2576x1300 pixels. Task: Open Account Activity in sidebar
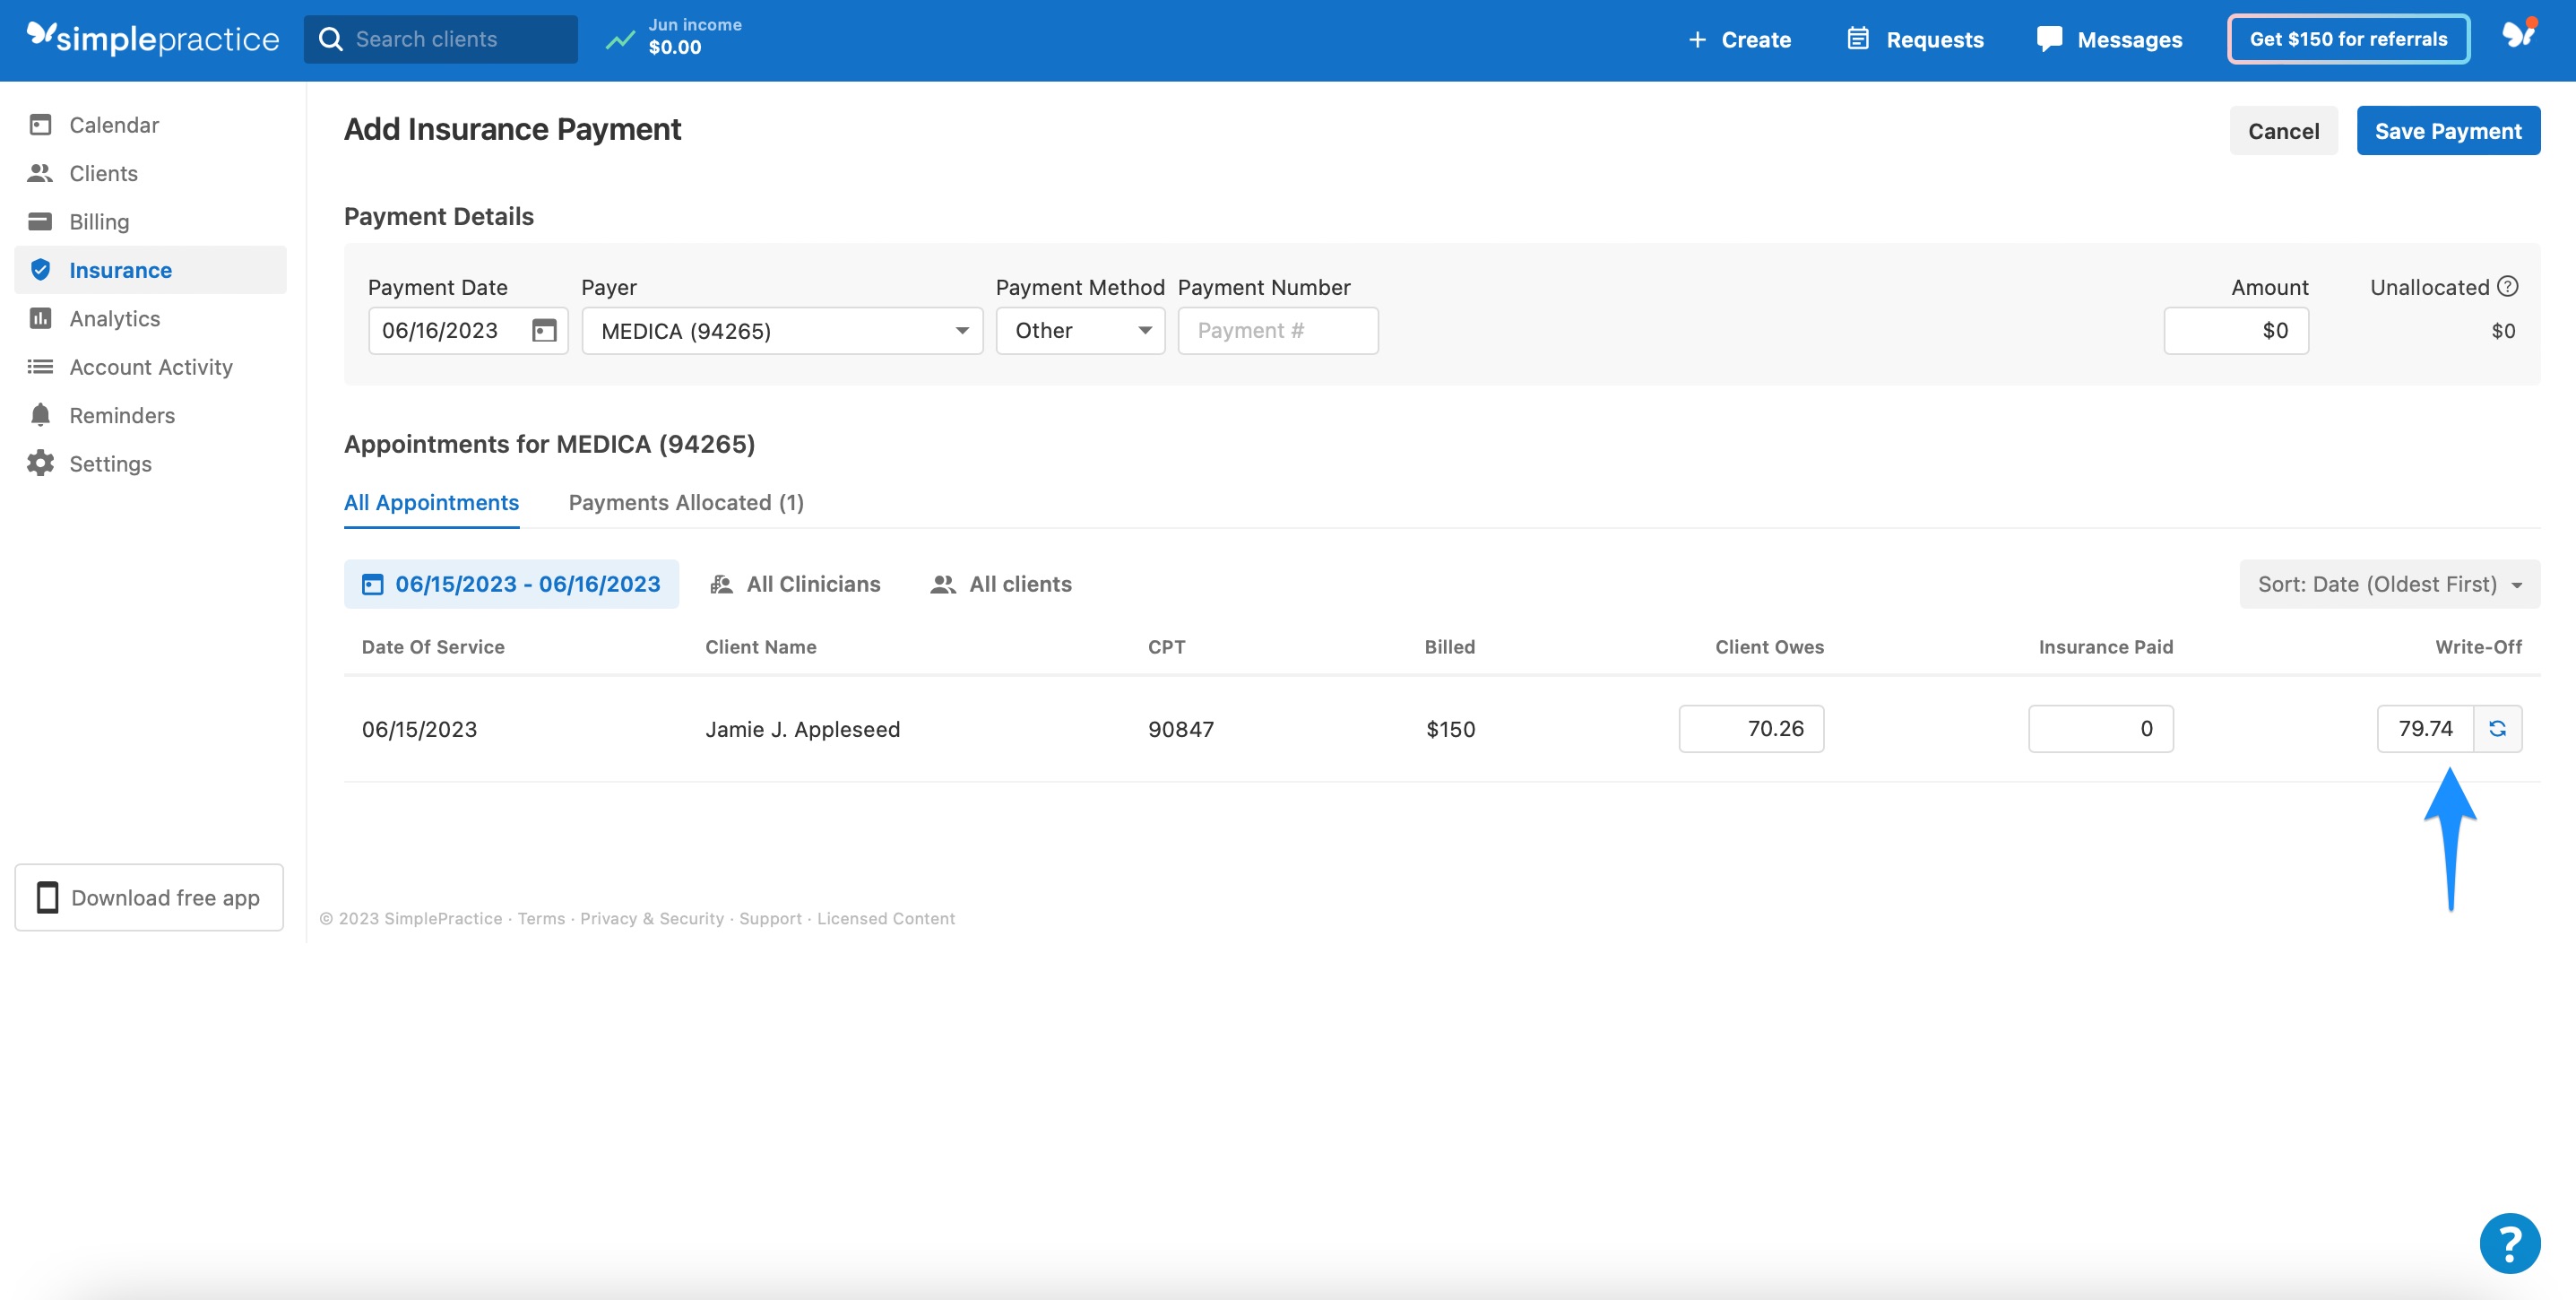tap(150, 367)
